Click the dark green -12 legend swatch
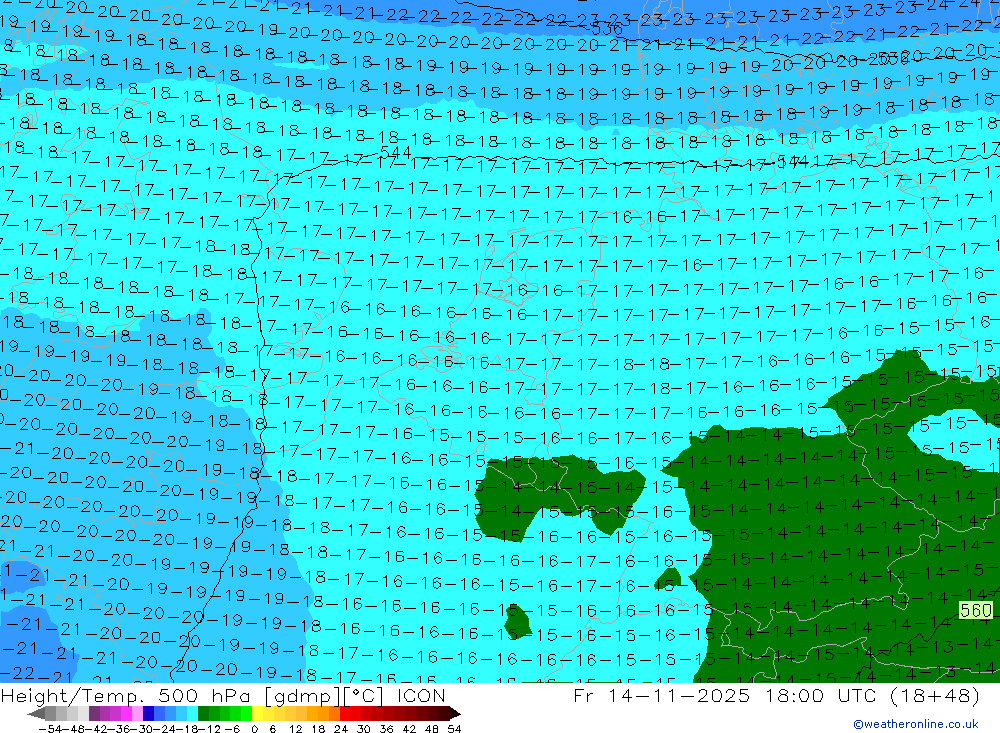The width and height of the screenshot is (1000, 733). 203,713
